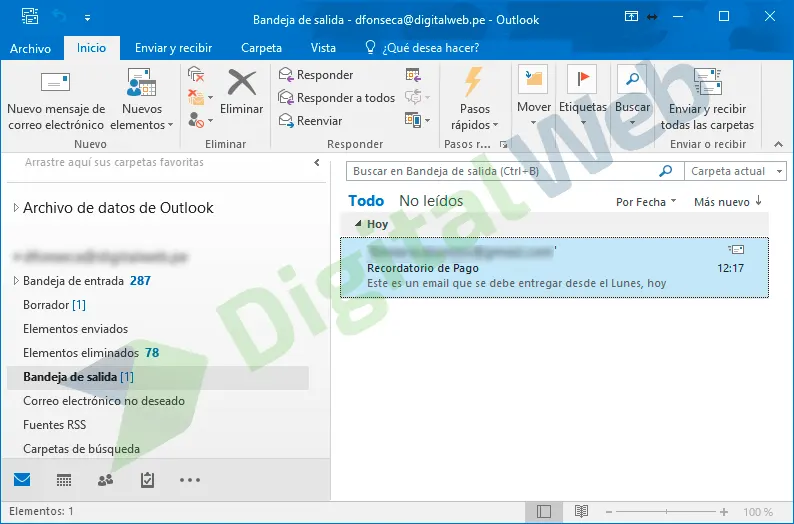Open the Nuevos elementos menu
Screen dimensions: 794x524
(x=142, y=100)
